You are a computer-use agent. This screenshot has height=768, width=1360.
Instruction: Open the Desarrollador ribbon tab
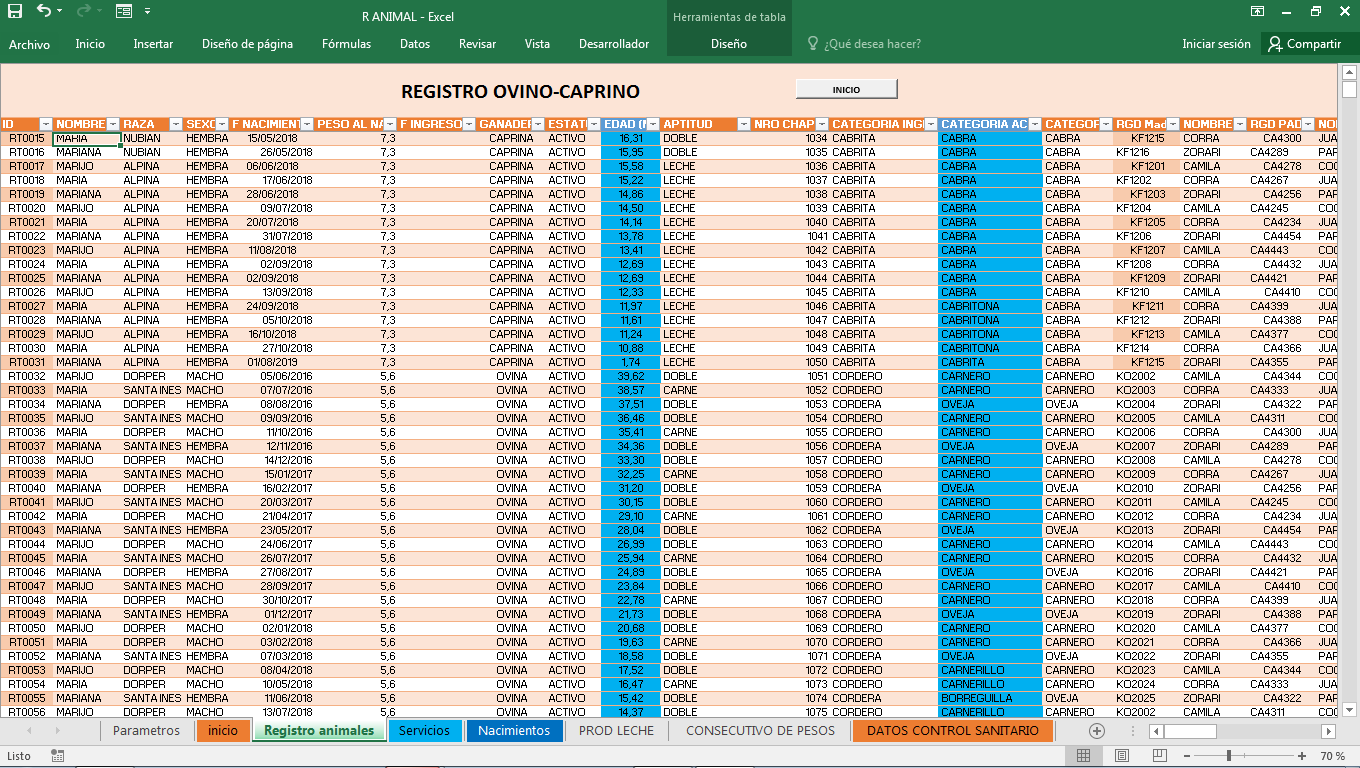point(614,44)
